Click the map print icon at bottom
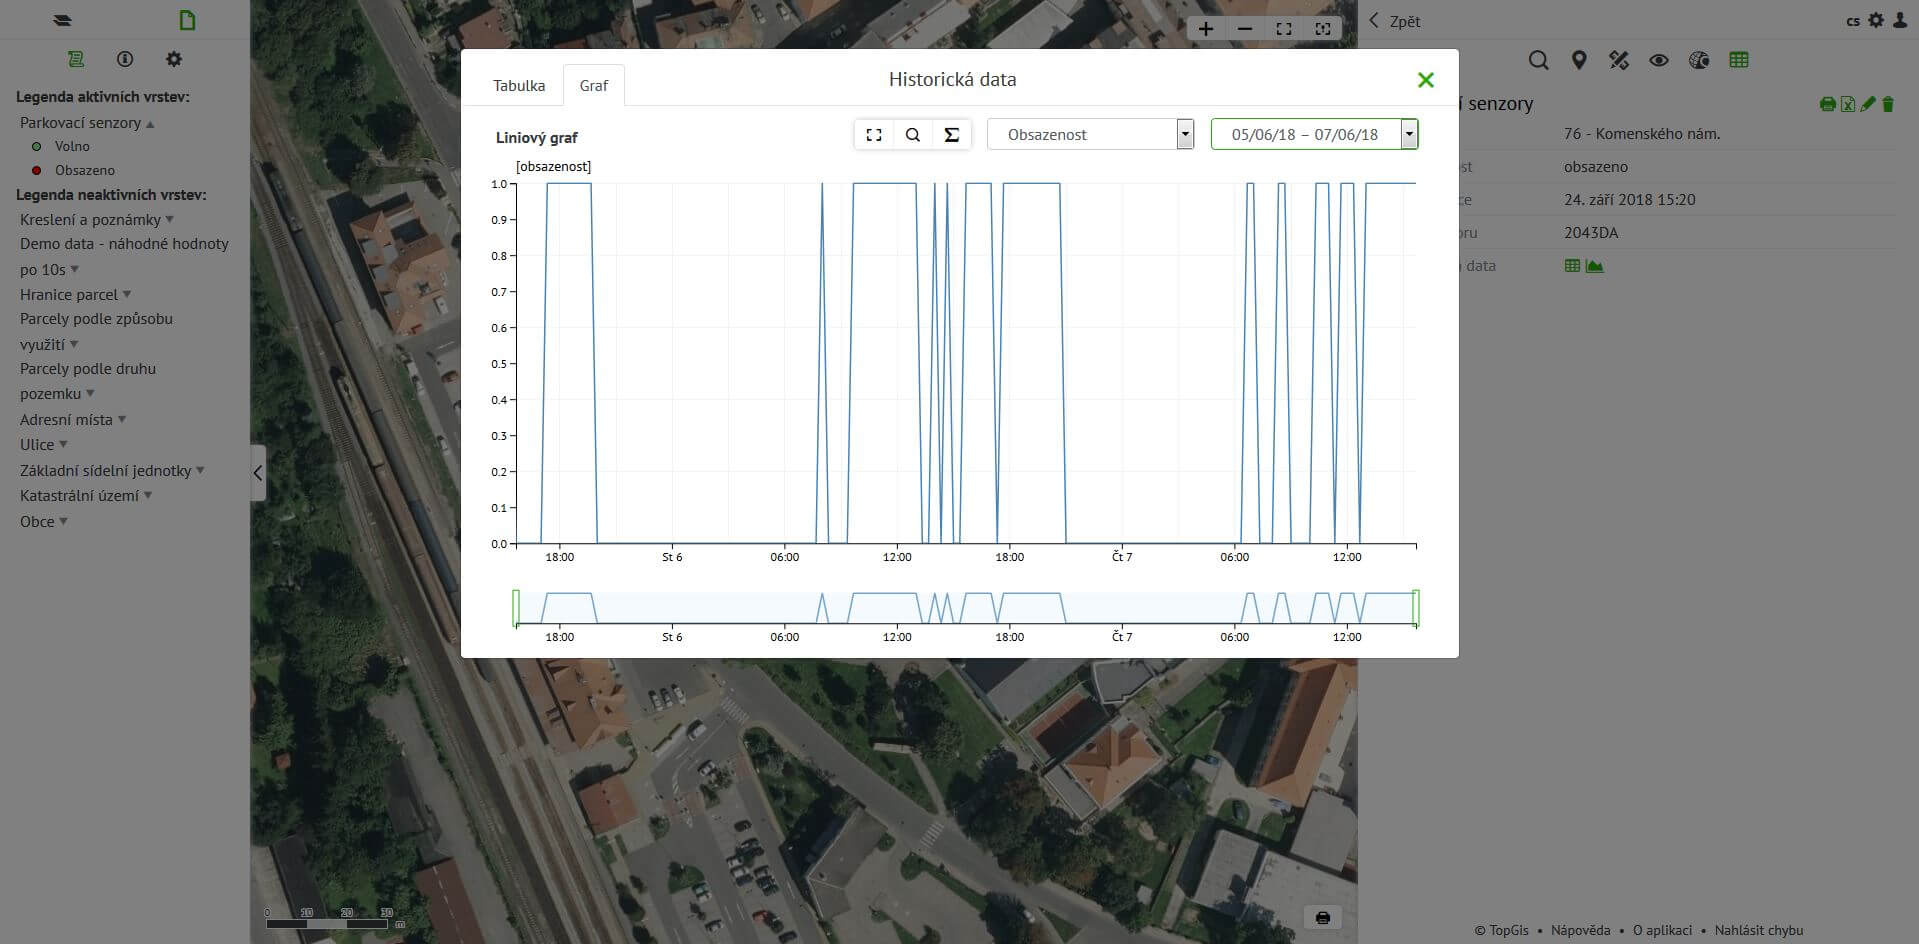Image resolution: width=1919 pixels, height=944 pixels. point(1323,917)
